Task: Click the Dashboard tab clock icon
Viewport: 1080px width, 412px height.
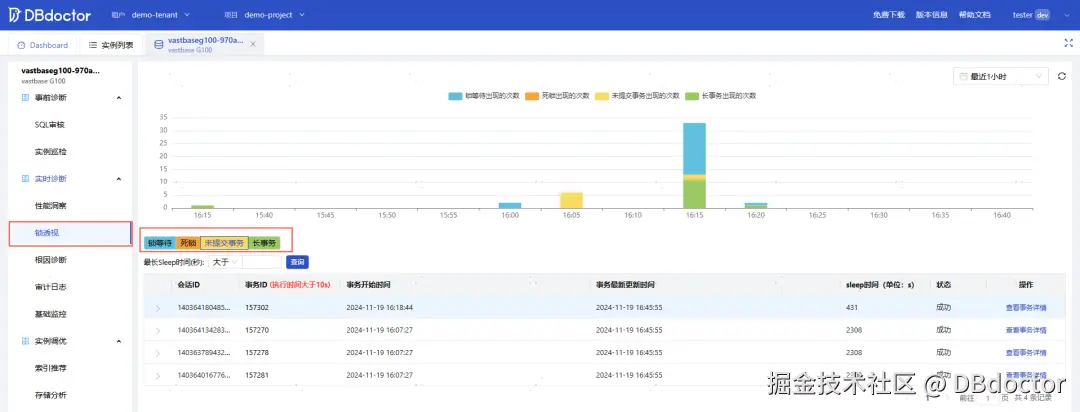Action: pos(21,45)
